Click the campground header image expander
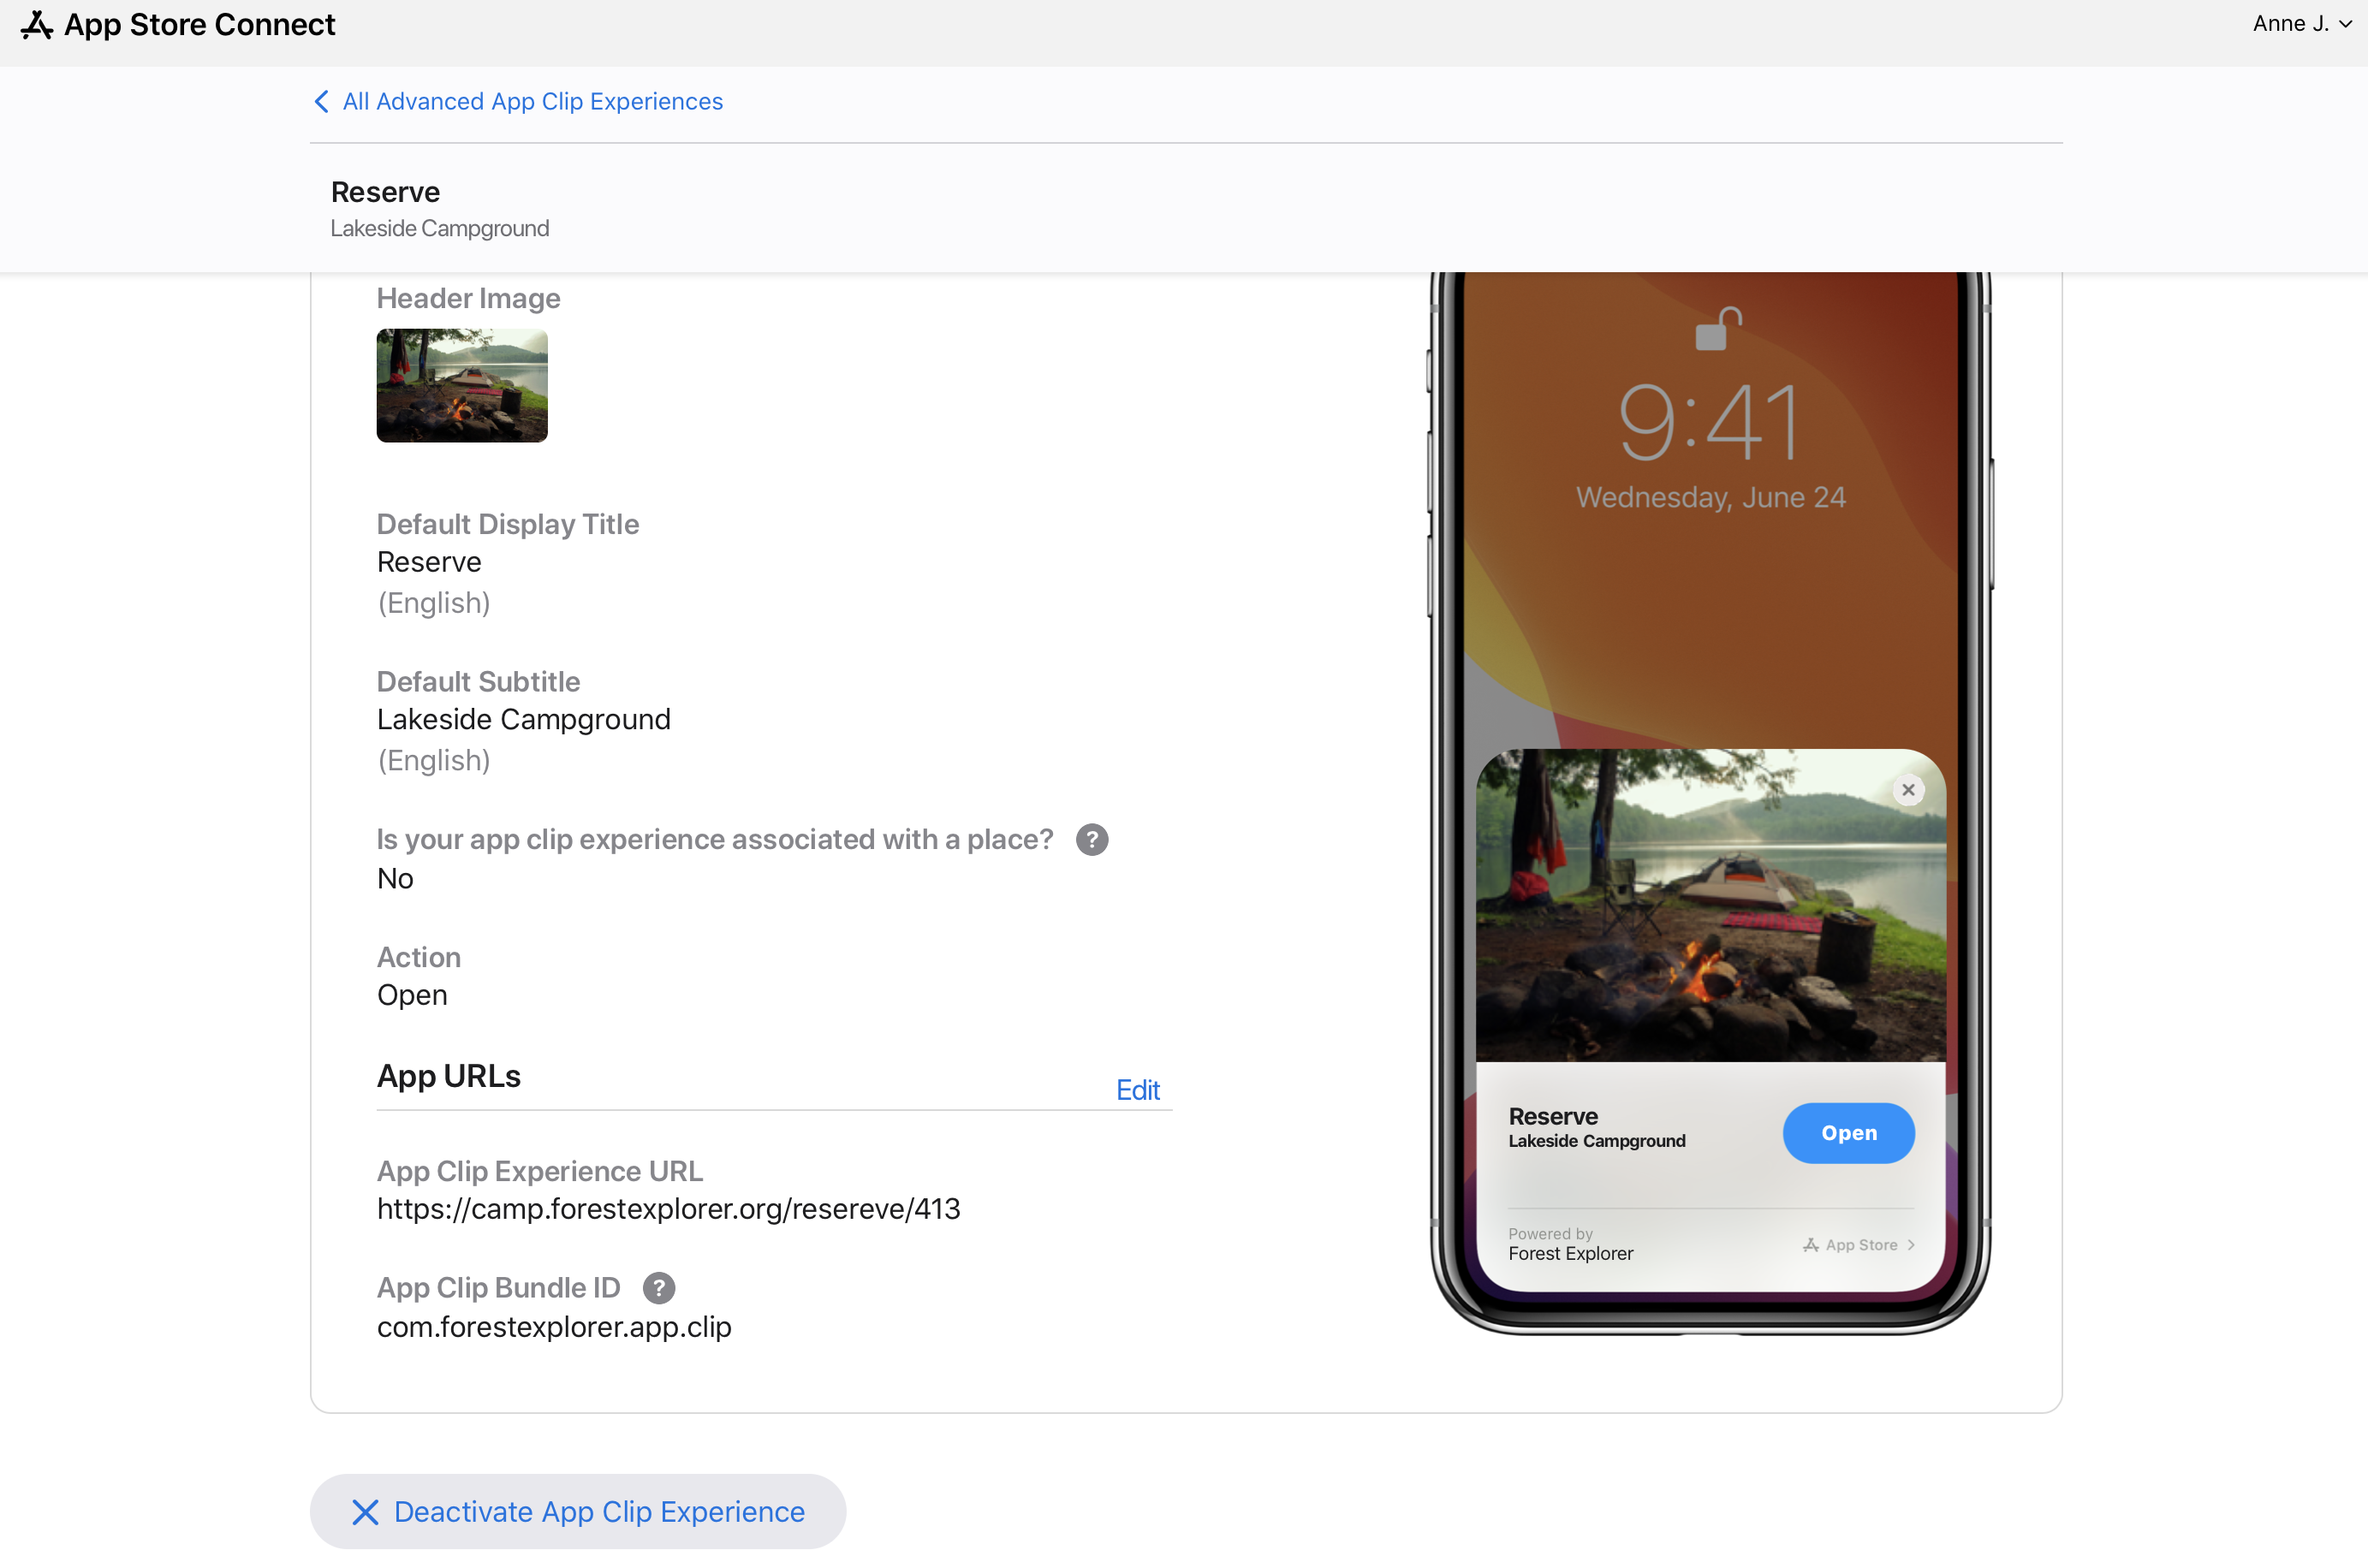Image resolution: width=2368 pixels, height=1568 pixels. click(x=462, y=383)
